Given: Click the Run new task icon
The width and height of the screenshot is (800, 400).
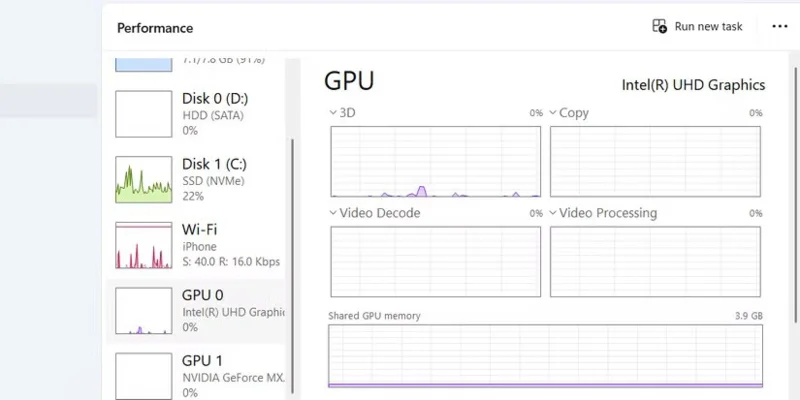Looking at the screenshot, I should tap(660, 27).
